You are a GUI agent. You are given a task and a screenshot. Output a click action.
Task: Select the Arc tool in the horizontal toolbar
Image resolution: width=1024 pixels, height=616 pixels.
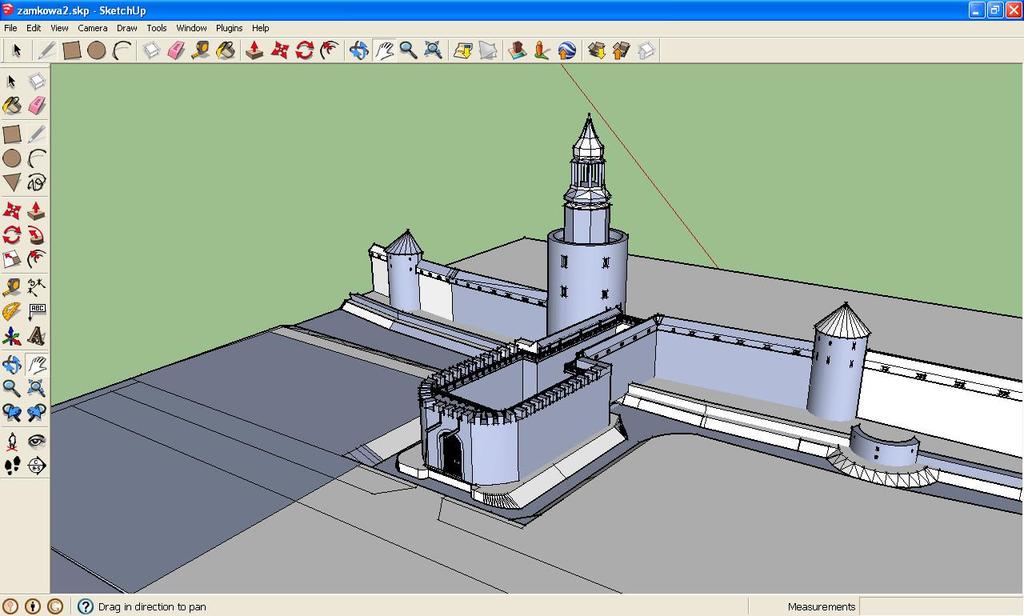[122, 50]
